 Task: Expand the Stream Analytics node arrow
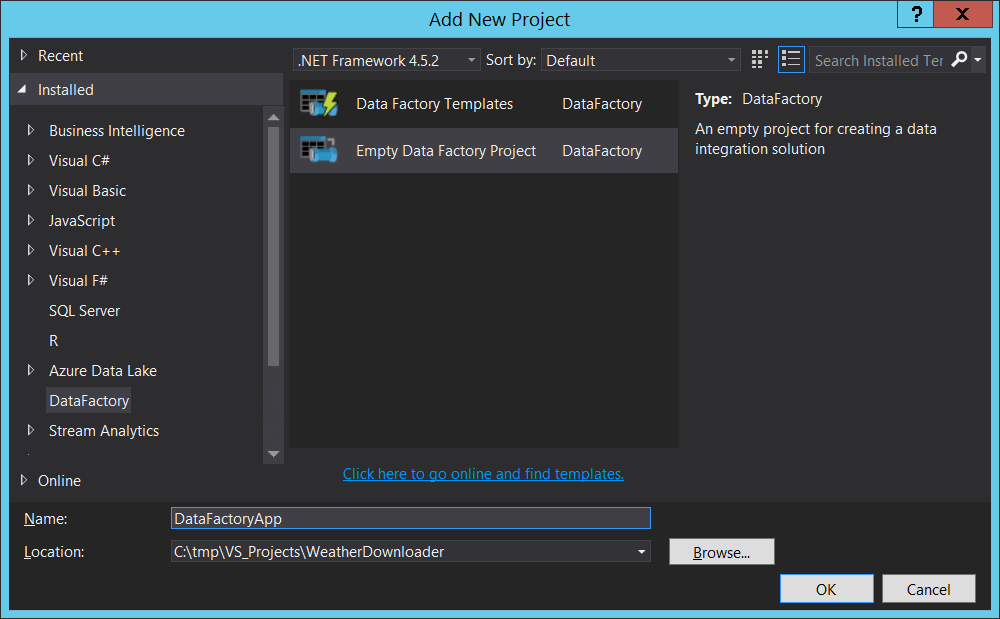(x=31, y=430)
